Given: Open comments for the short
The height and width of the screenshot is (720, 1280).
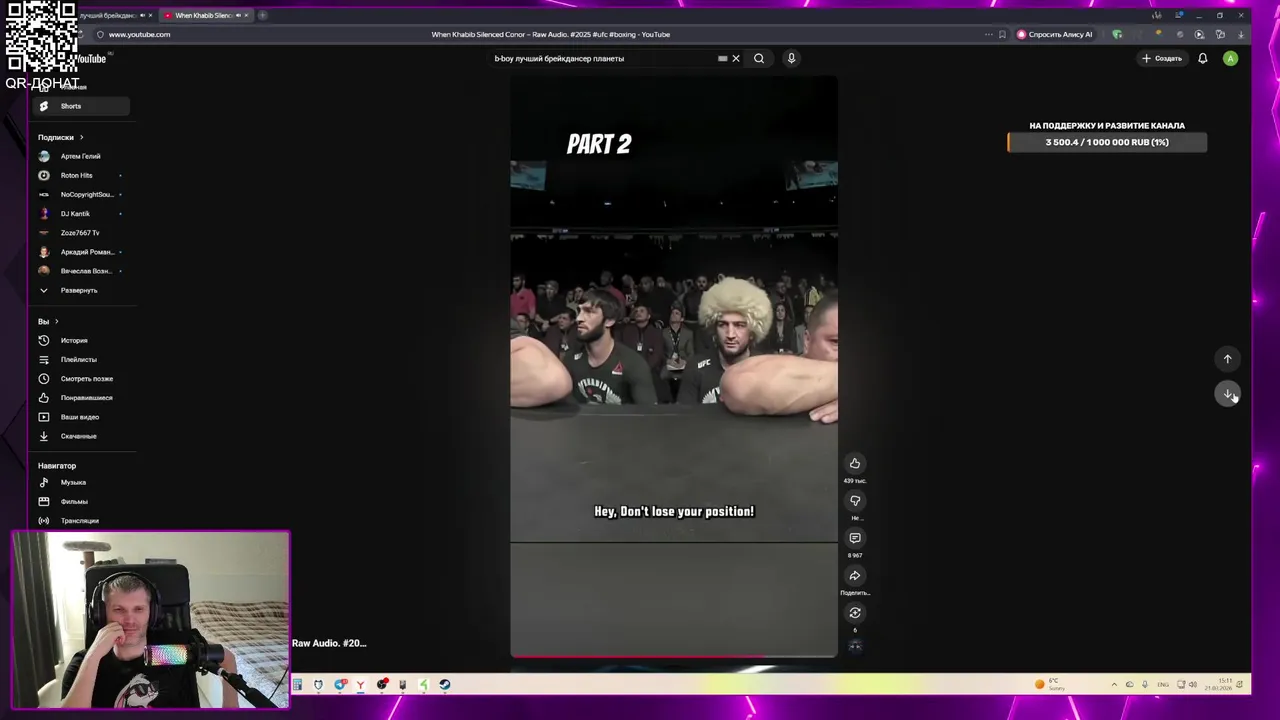Looking at the screenshot, I should [855, 538].
